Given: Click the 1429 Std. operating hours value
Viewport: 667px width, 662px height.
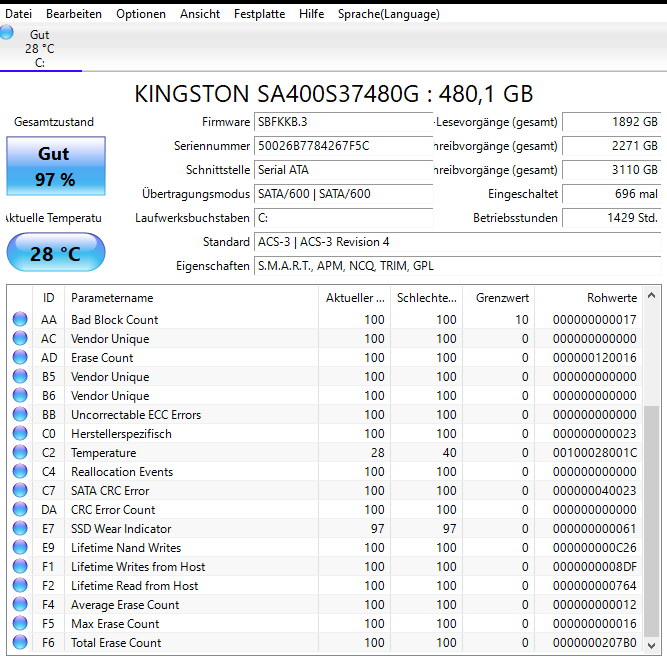Looking at the screenshot, I should pos(612,218).
